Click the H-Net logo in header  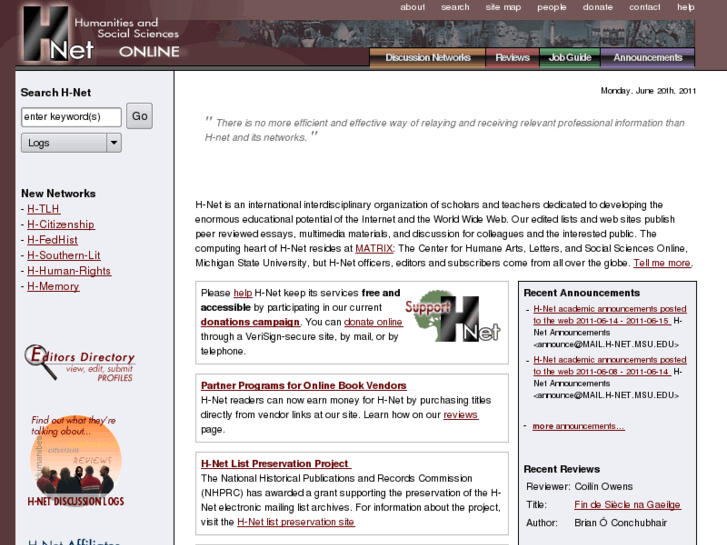[x=102, y=34]
